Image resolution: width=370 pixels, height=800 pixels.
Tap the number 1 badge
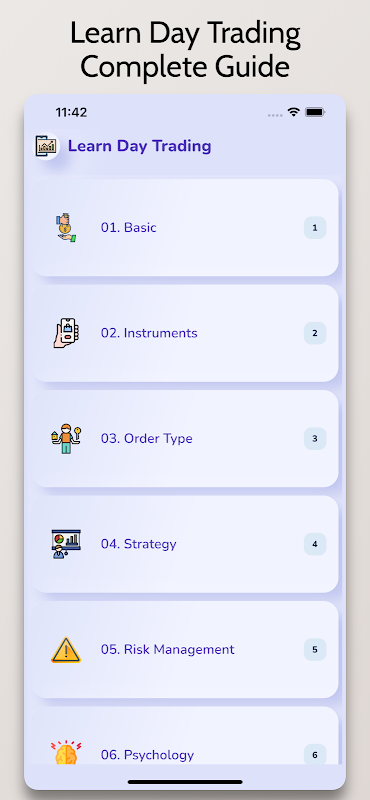[x=315, y=228]
